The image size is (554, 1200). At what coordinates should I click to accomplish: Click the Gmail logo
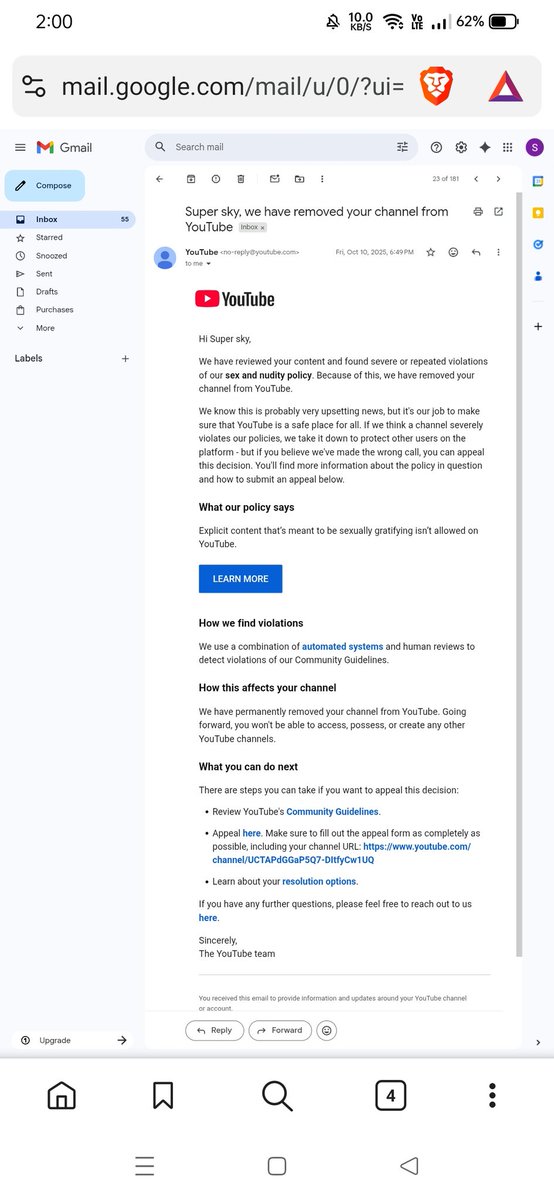pyautogui.click(x=64, y=147)
